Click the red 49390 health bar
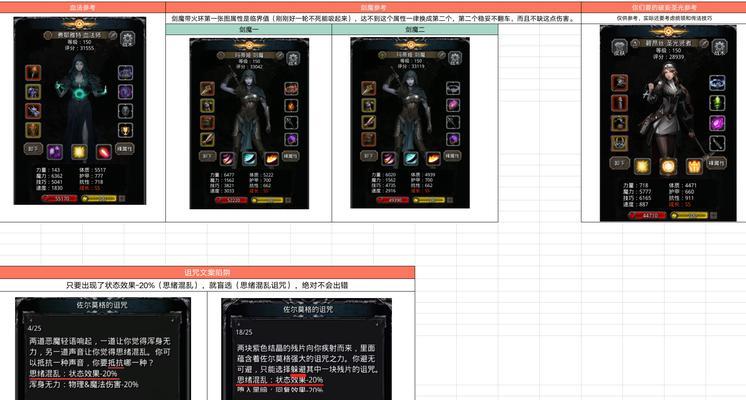746x400 pixels. click(x=393, y=200)
